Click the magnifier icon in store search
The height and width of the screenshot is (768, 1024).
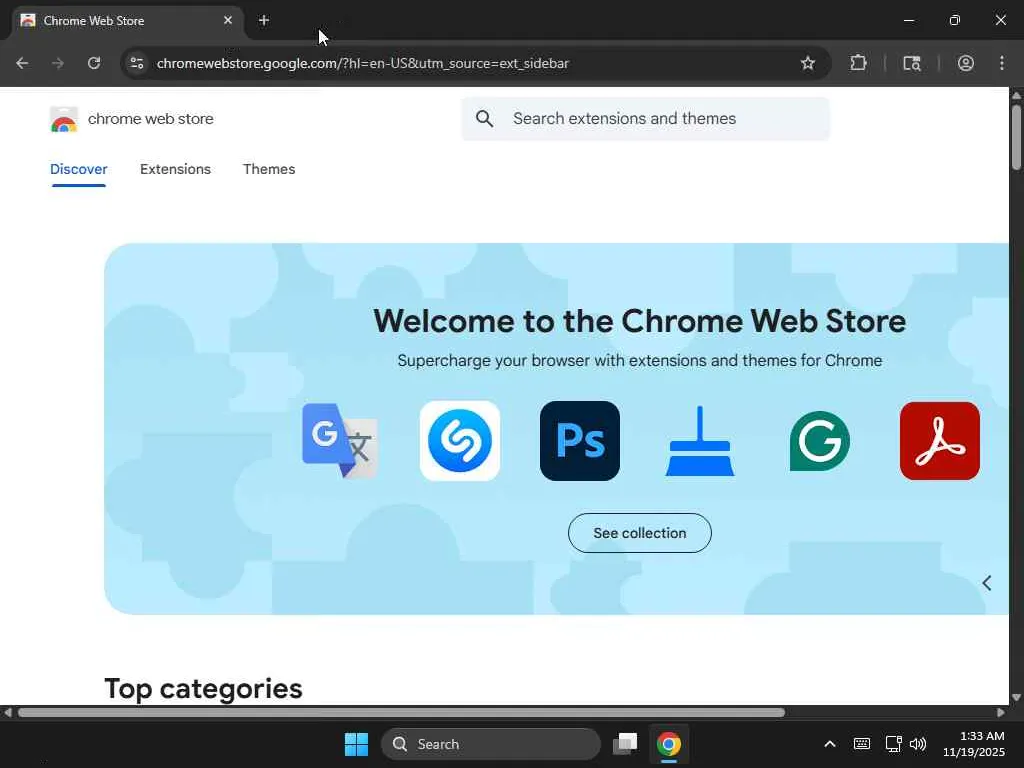485,118
